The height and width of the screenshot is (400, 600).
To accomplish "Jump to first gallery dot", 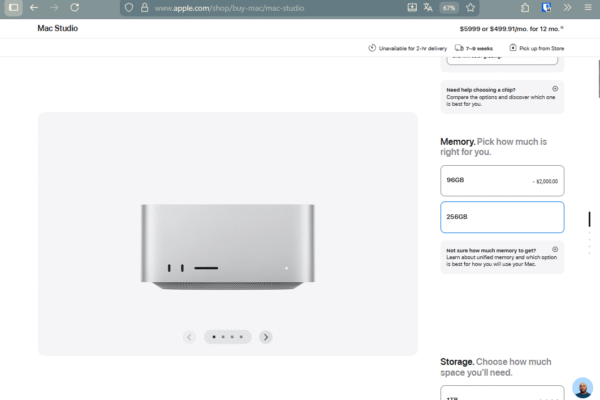I will (214, 337).
